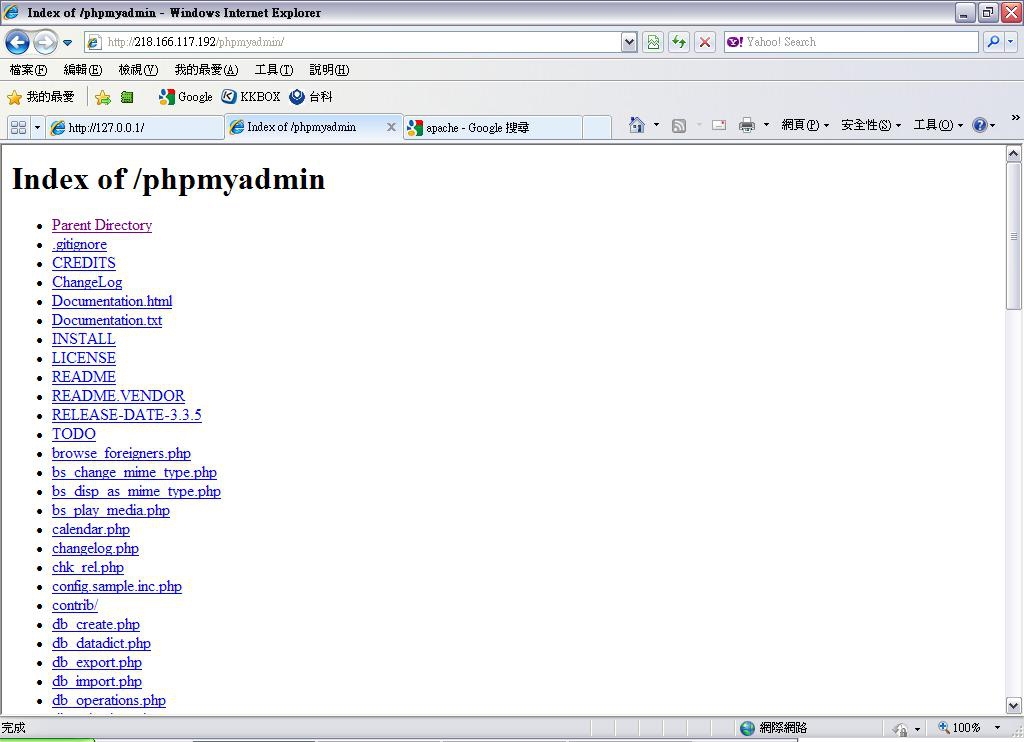
Task: Open the 網頁(P) command bar menu
Action: pos(805,125)
